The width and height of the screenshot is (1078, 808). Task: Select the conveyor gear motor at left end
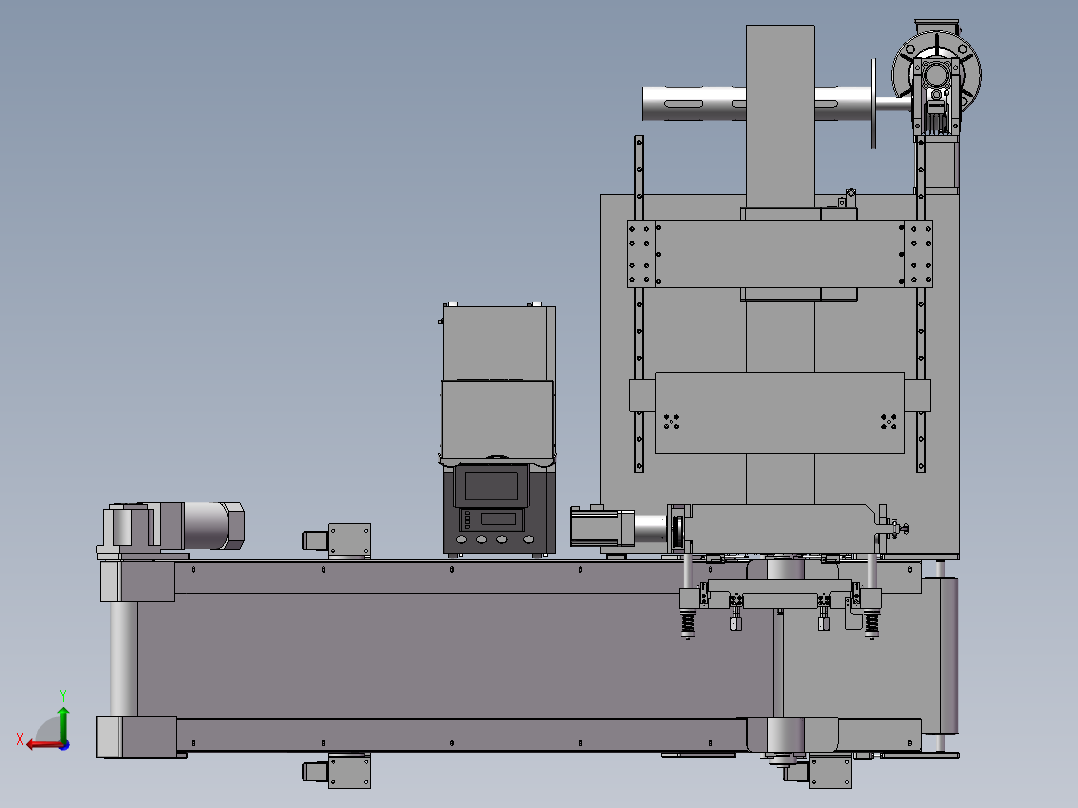[172, 529]
